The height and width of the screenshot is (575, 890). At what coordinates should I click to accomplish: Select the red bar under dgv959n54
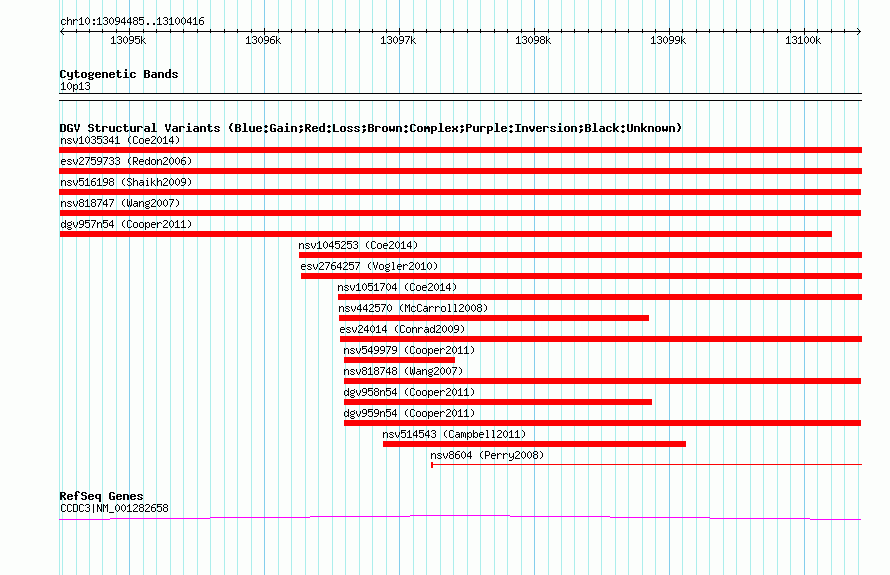(603, 423)
